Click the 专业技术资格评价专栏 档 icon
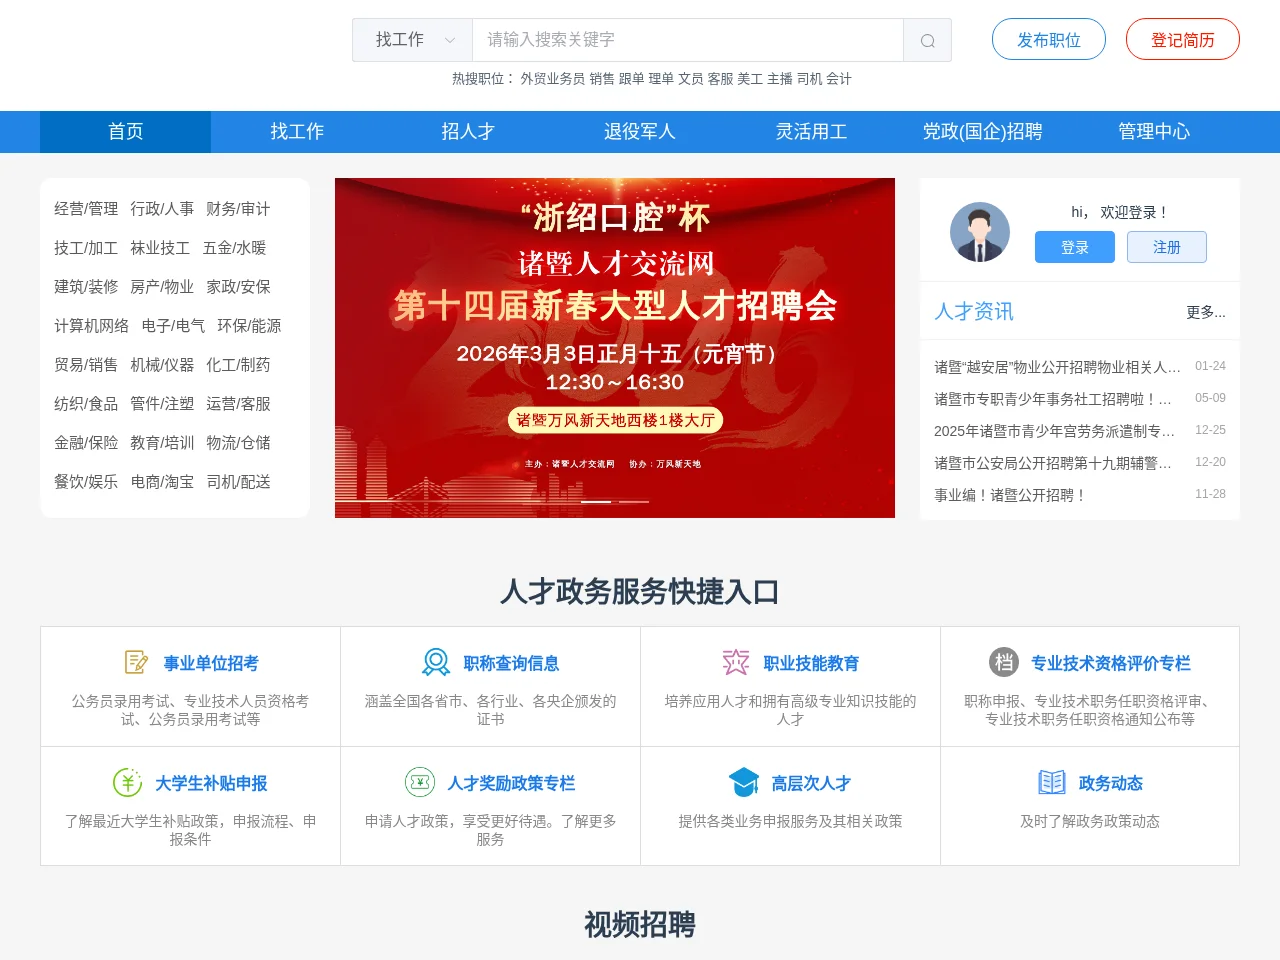The width and height of the screenshot is (1280, 960). tap(1004, 662)
